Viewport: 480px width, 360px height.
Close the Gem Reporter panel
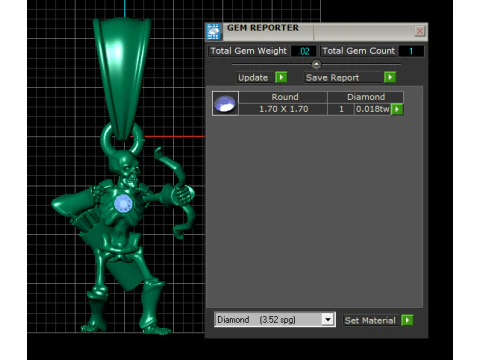[x=419, y=31]
